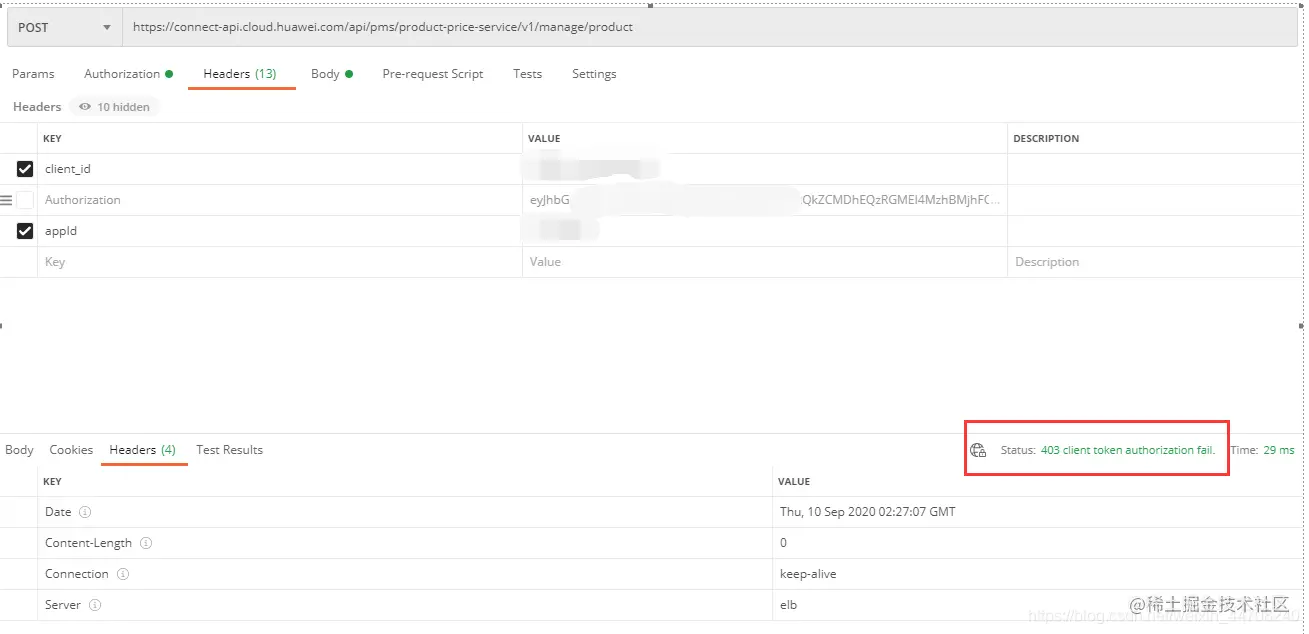The height and width of the screenshot is (634, 1309).
Task: Click the Authorization token value cell
Action: [x=765, y=200]
